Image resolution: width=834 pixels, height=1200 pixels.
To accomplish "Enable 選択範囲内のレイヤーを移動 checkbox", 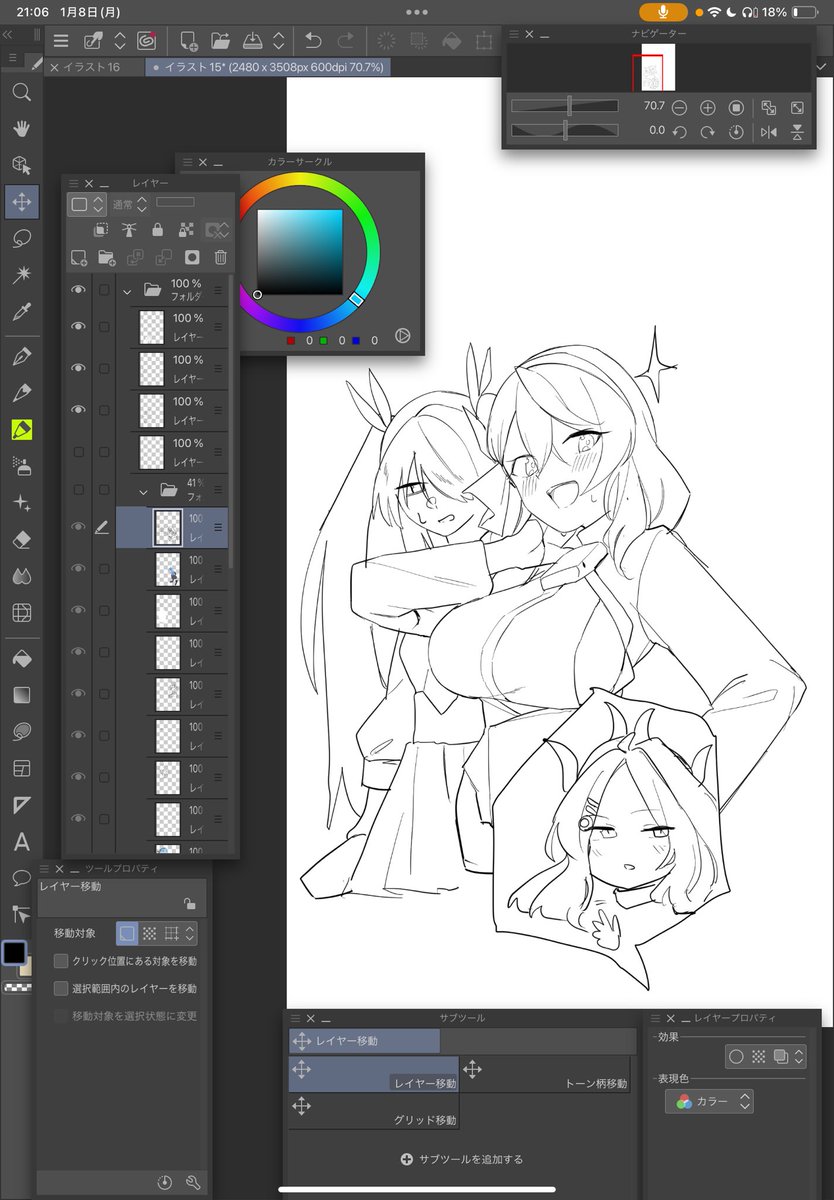I will [61, 988].
